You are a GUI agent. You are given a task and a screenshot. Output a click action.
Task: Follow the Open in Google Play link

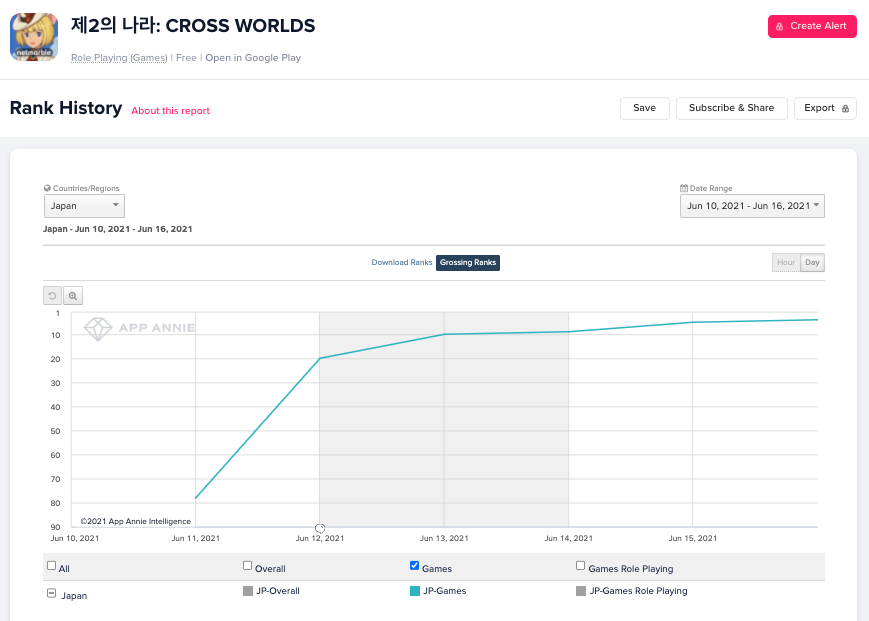[x=253, y=58]
